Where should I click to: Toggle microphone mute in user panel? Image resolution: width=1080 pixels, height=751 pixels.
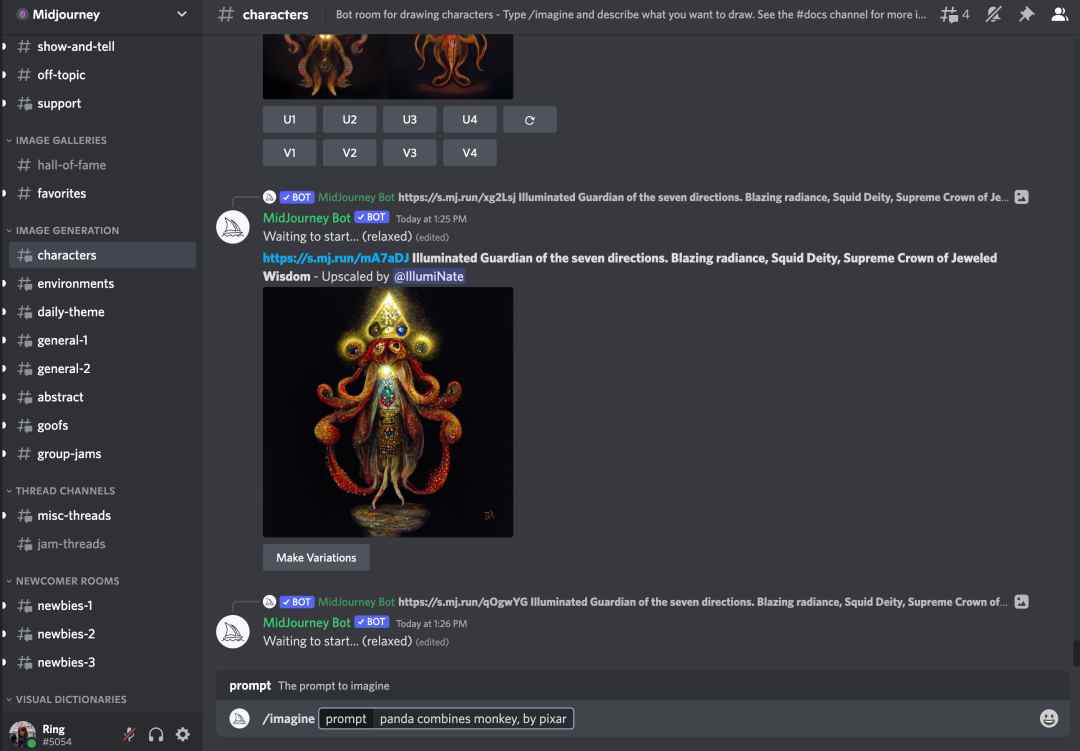tap(129, 734)
